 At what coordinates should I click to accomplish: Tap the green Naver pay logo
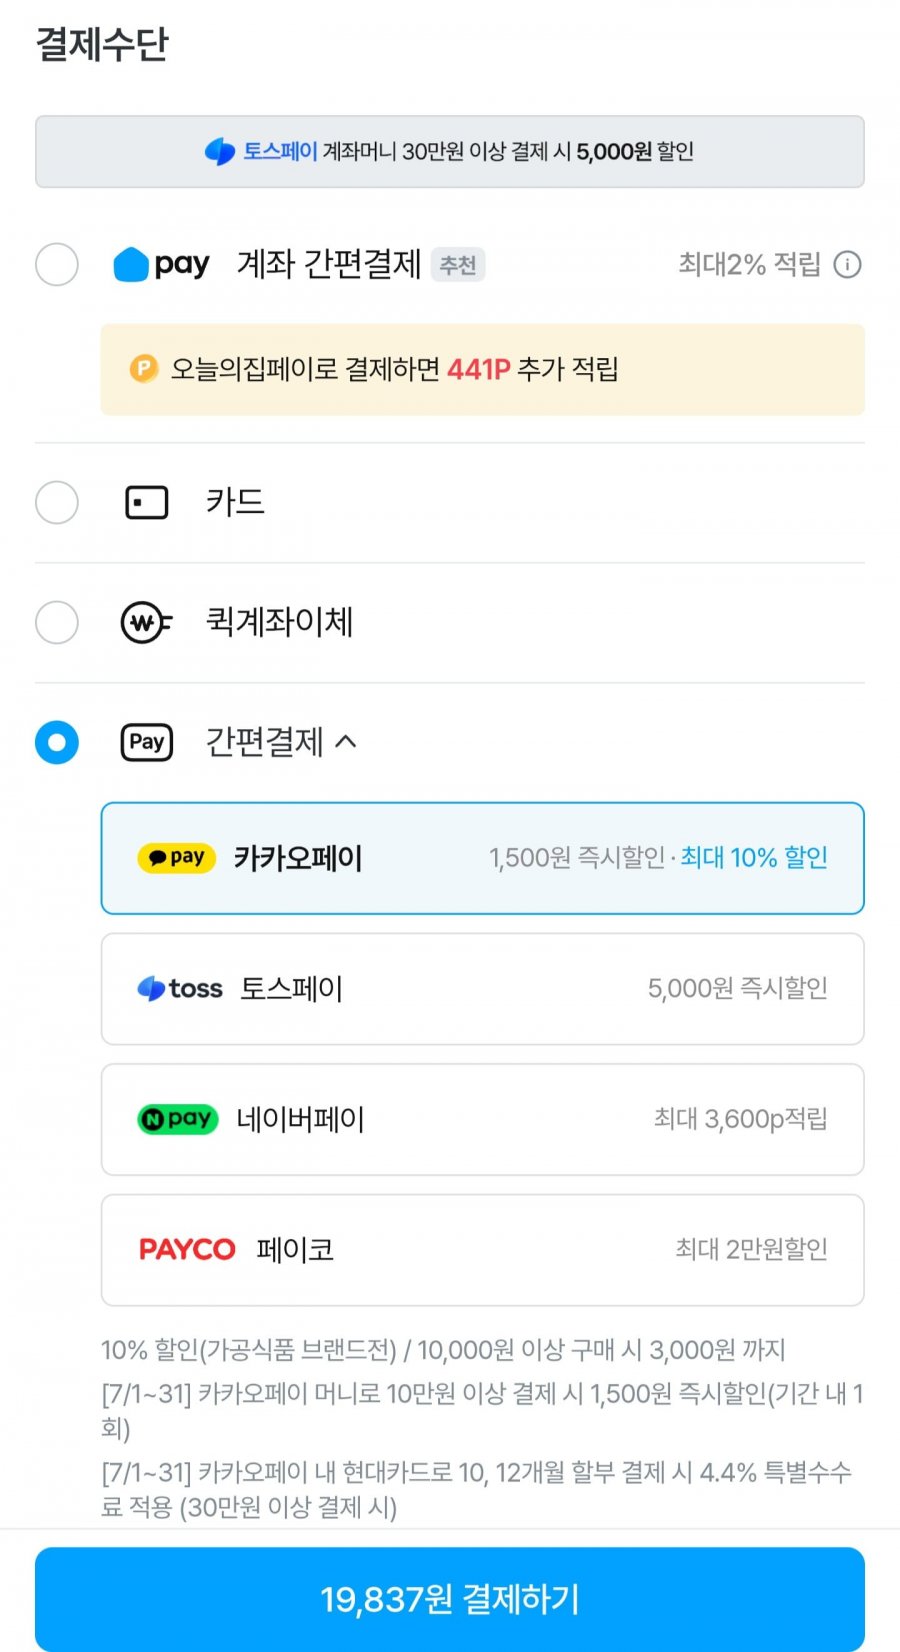tap(177, 1119)
